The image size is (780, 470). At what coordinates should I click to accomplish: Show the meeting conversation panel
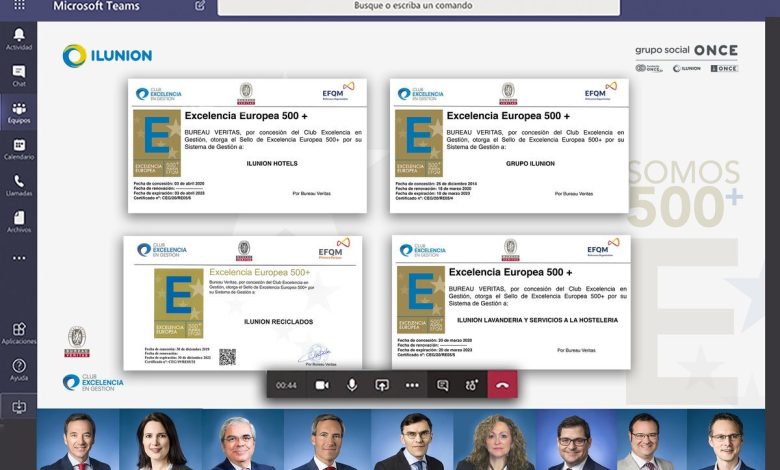pos(442,385)
